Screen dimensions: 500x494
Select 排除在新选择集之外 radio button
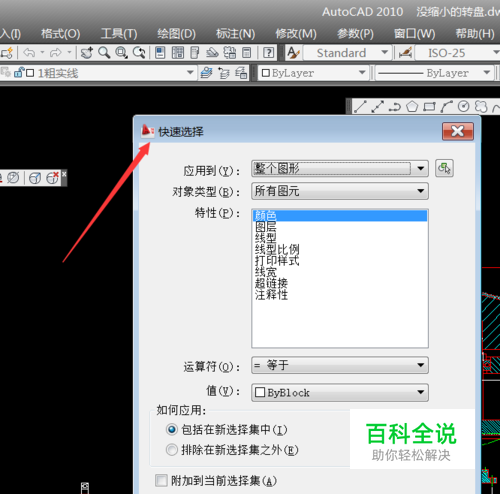(x=172, y=450)
